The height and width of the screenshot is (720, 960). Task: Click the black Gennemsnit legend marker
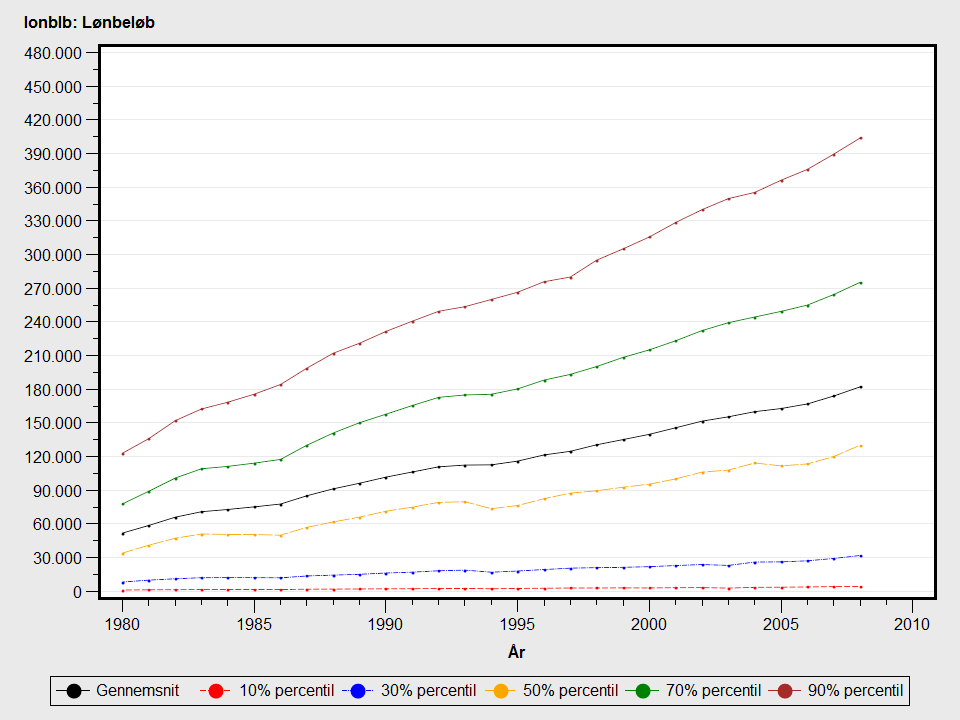(x=73, y=691)
